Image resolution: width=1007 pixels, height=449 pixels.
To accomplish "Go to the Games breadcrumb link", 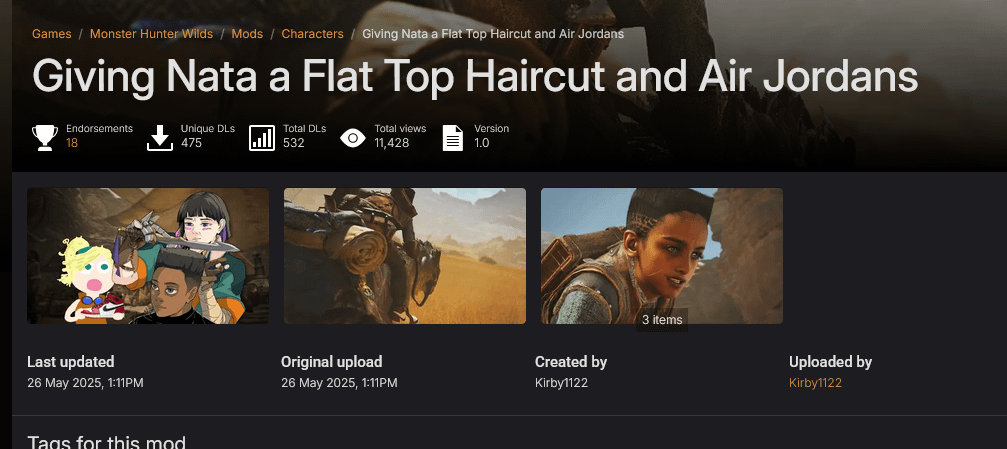I will pos(51,34).
